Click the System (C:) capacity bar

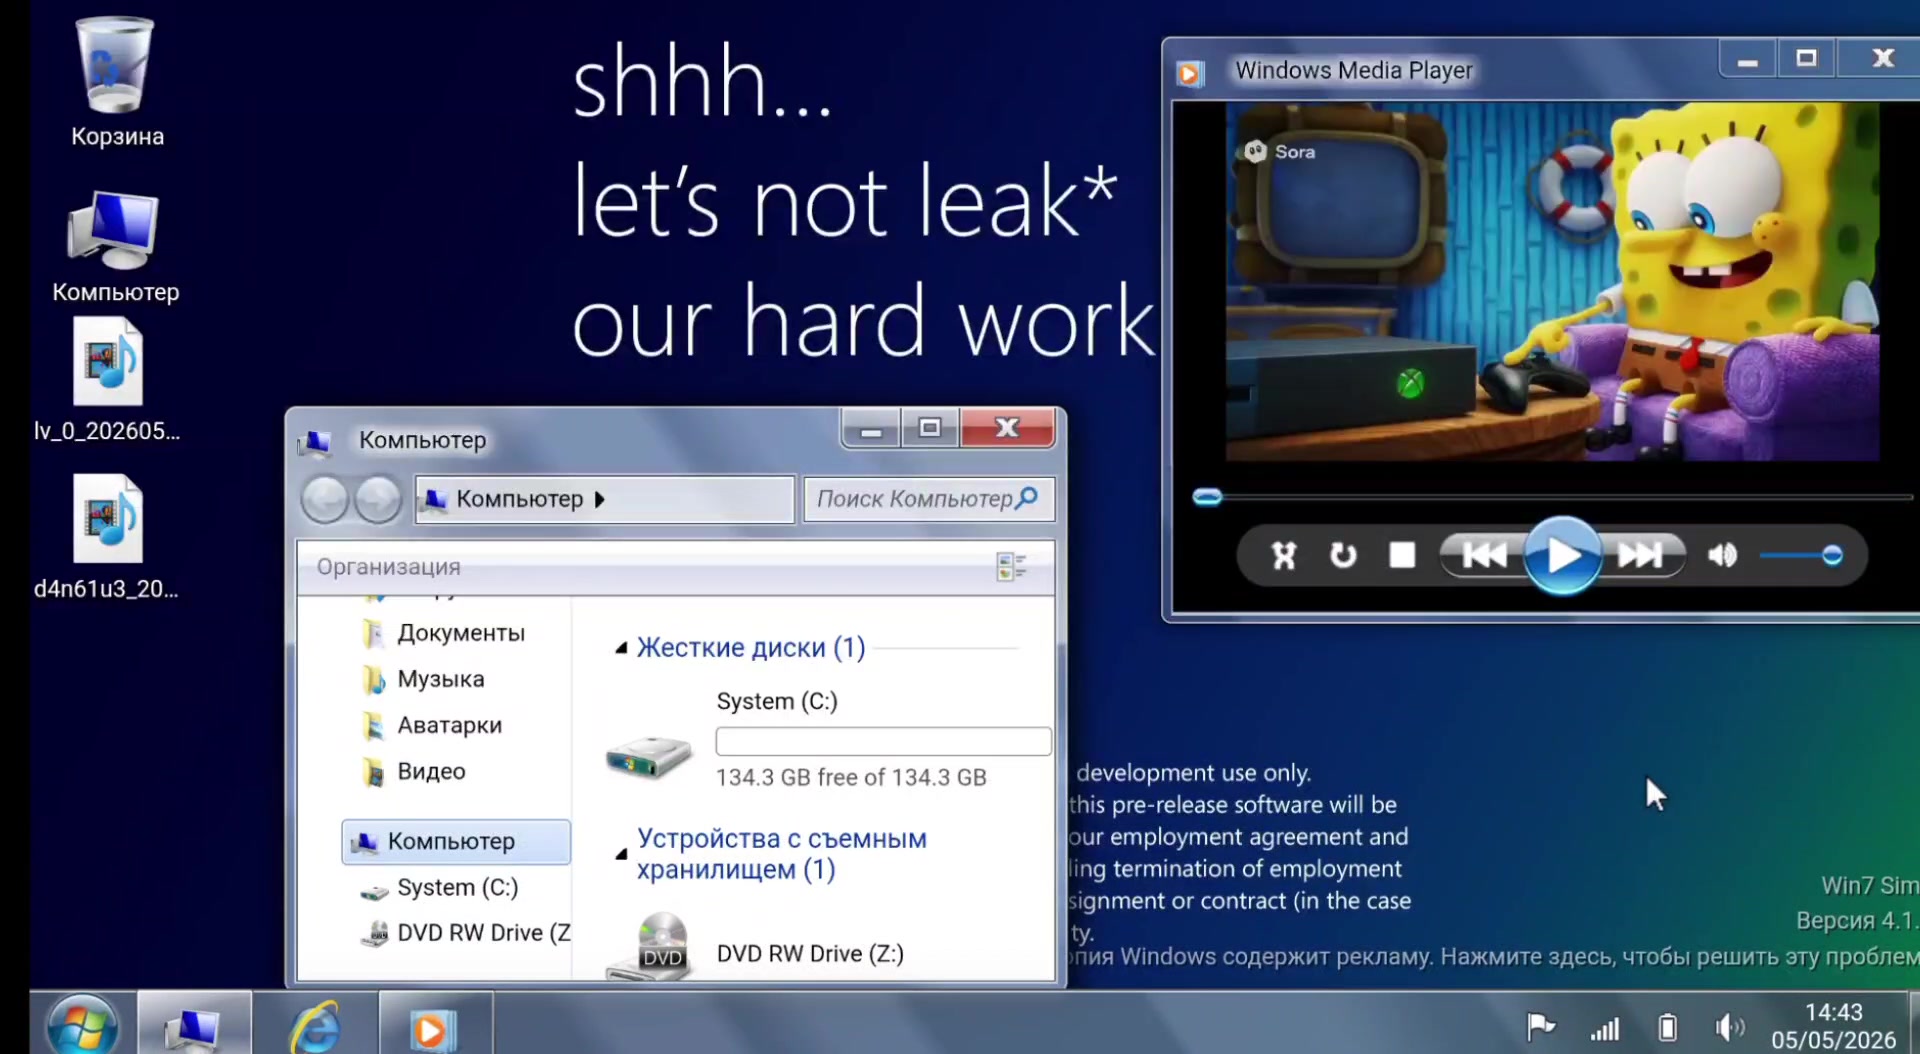[883, 741]
